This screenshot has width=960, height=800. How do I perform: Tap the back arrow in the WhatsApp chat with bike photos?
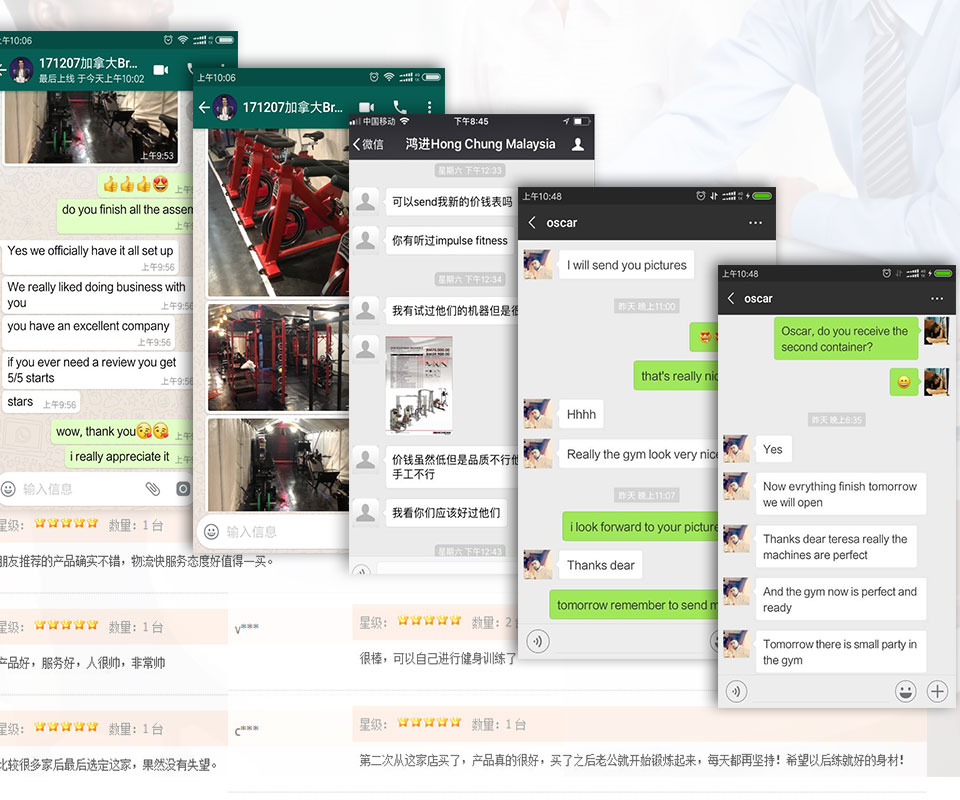[x=204, y=107]
